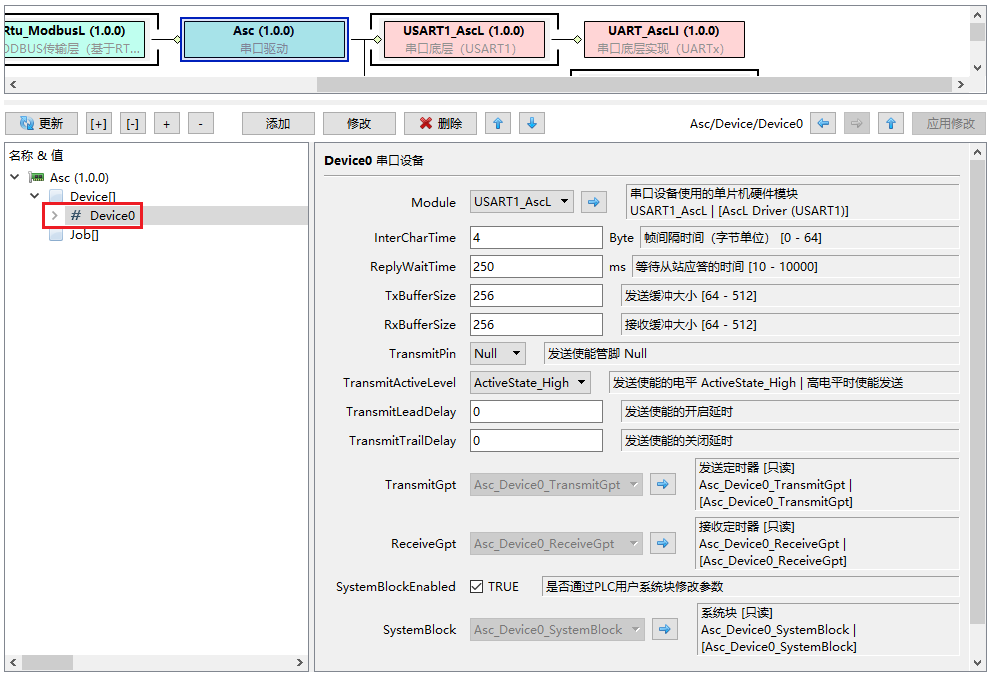This screenshot has width=991, height=677.
Task: Go to ReceiveGpt reference using arrow button
Action: coord(662,544)
